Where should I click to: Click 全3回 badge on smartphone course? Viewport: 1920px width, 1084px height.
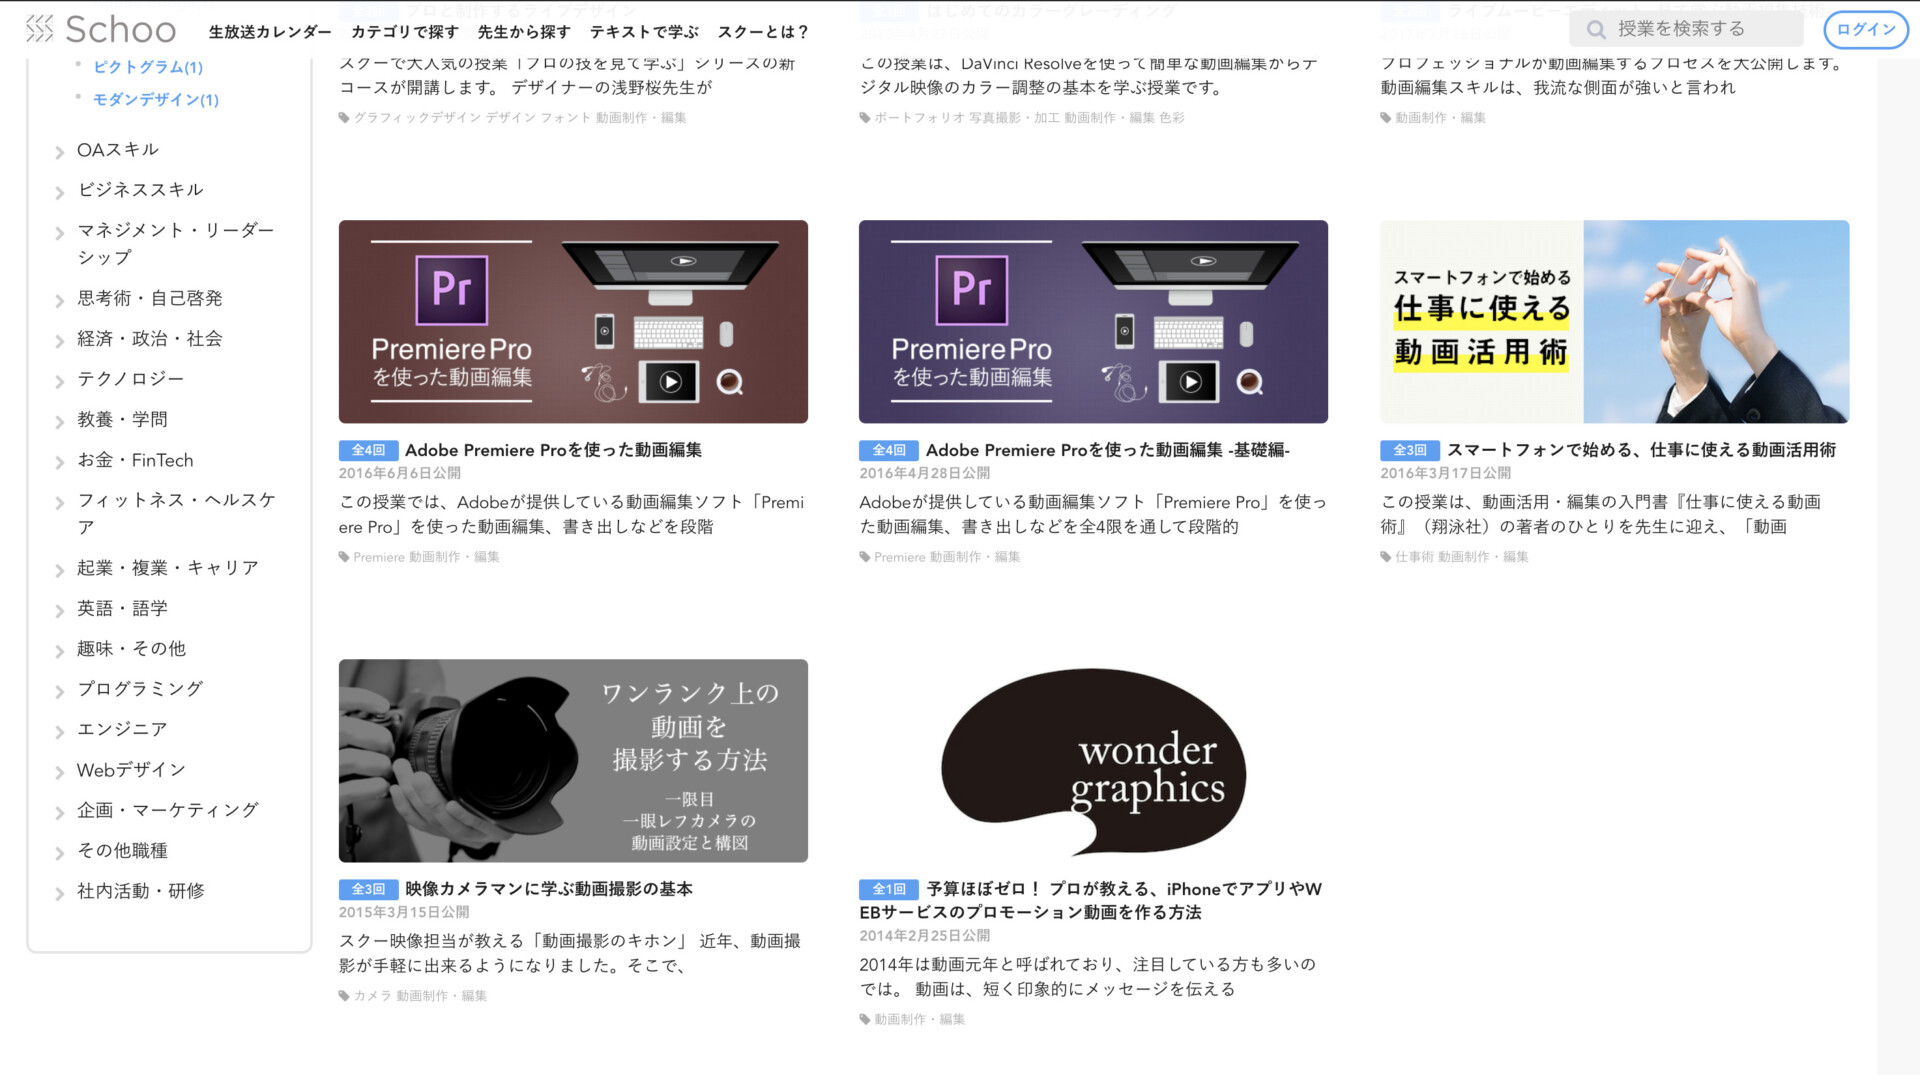pyautogui.click(x=1410, y=451)
